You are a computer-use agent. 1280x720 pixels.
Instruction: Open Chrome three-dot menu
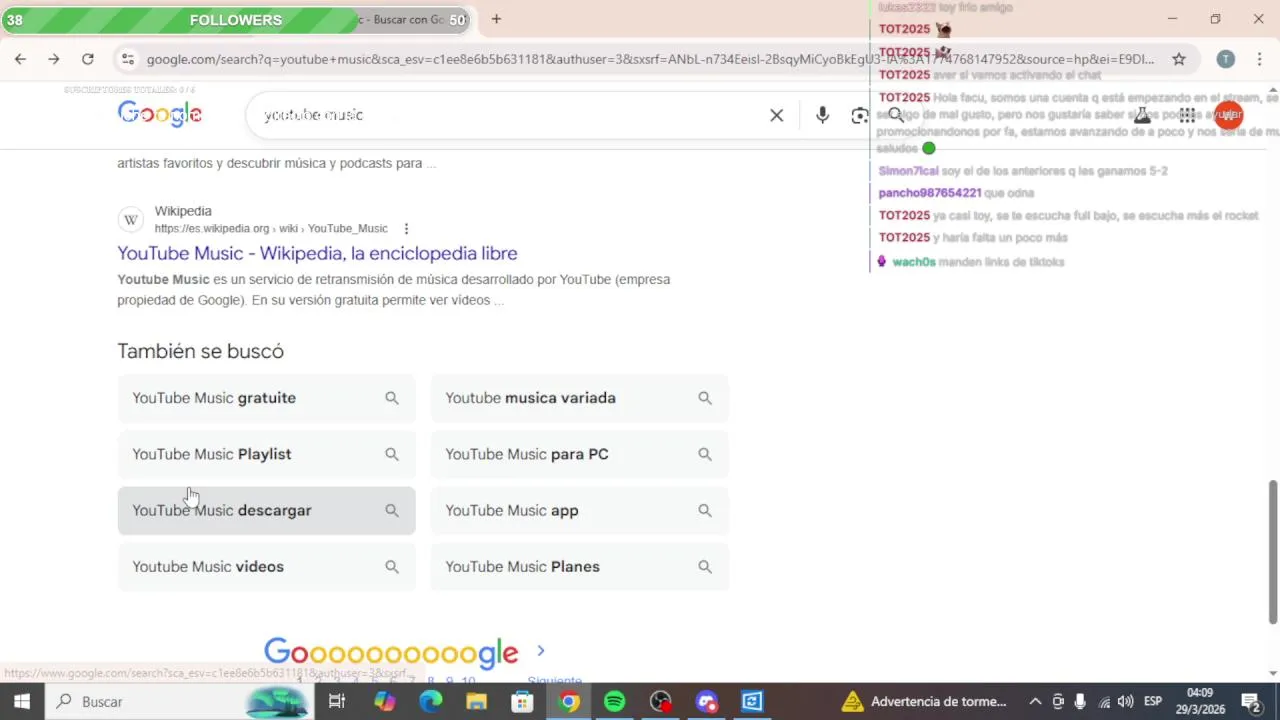pyautogui.click(x=1259, y=59)
